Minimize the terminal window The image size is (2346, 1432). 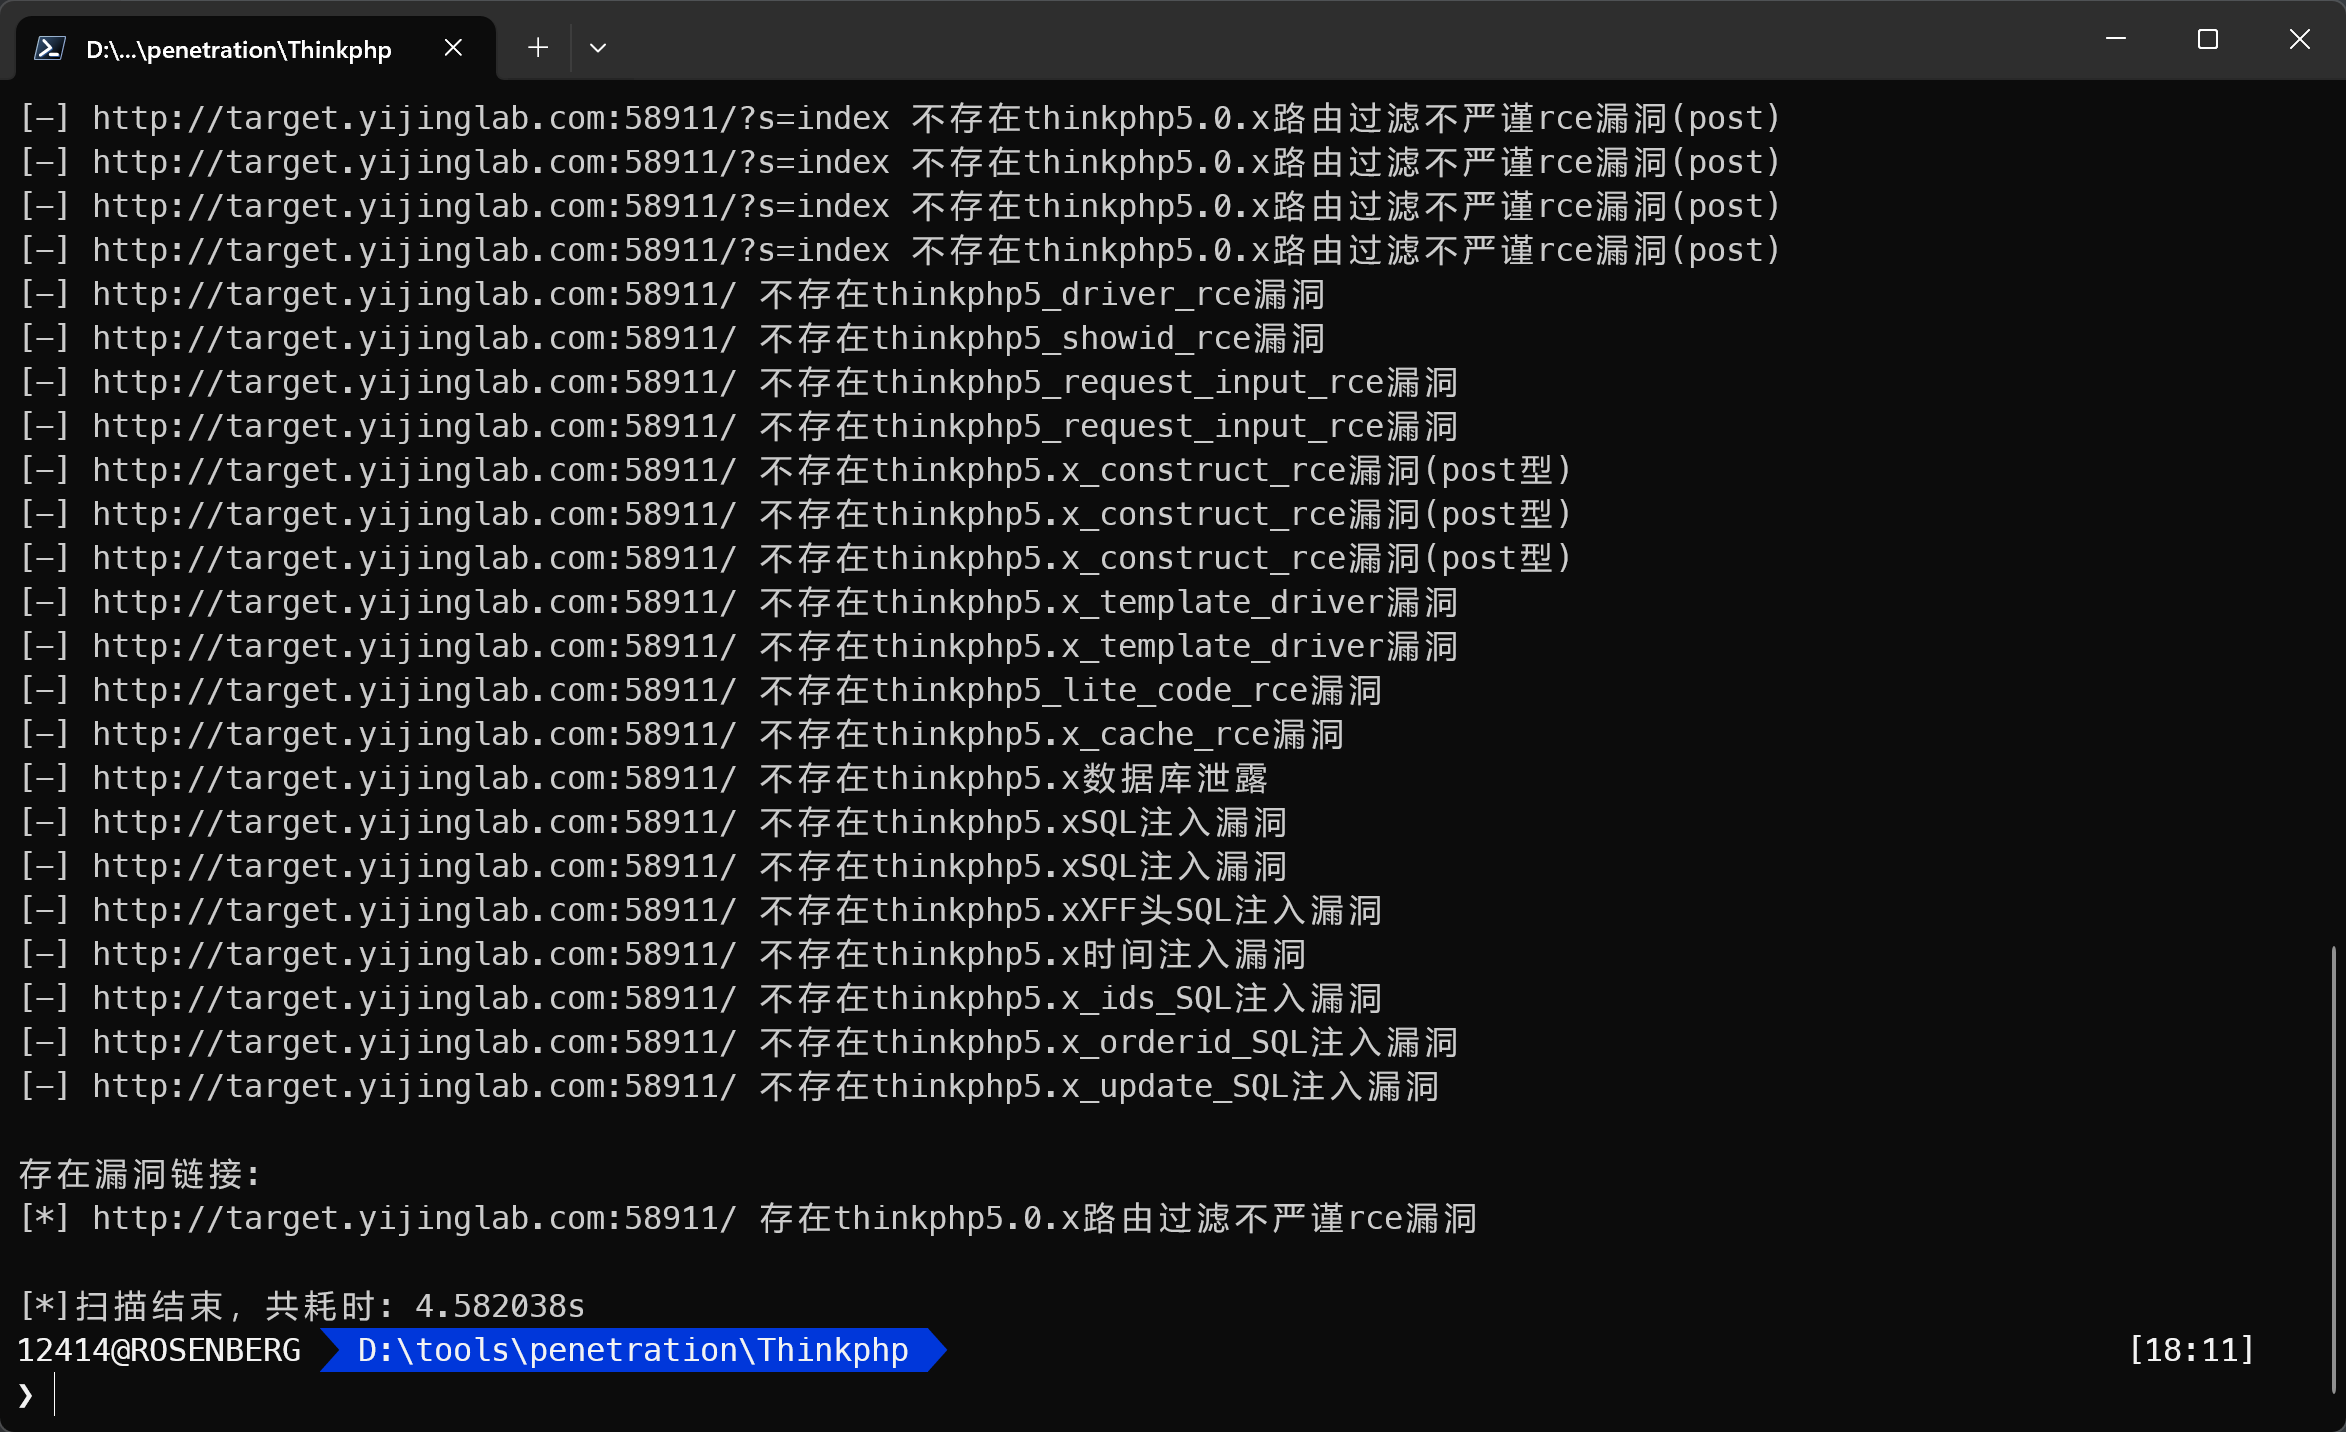(x=2116, y=40)
